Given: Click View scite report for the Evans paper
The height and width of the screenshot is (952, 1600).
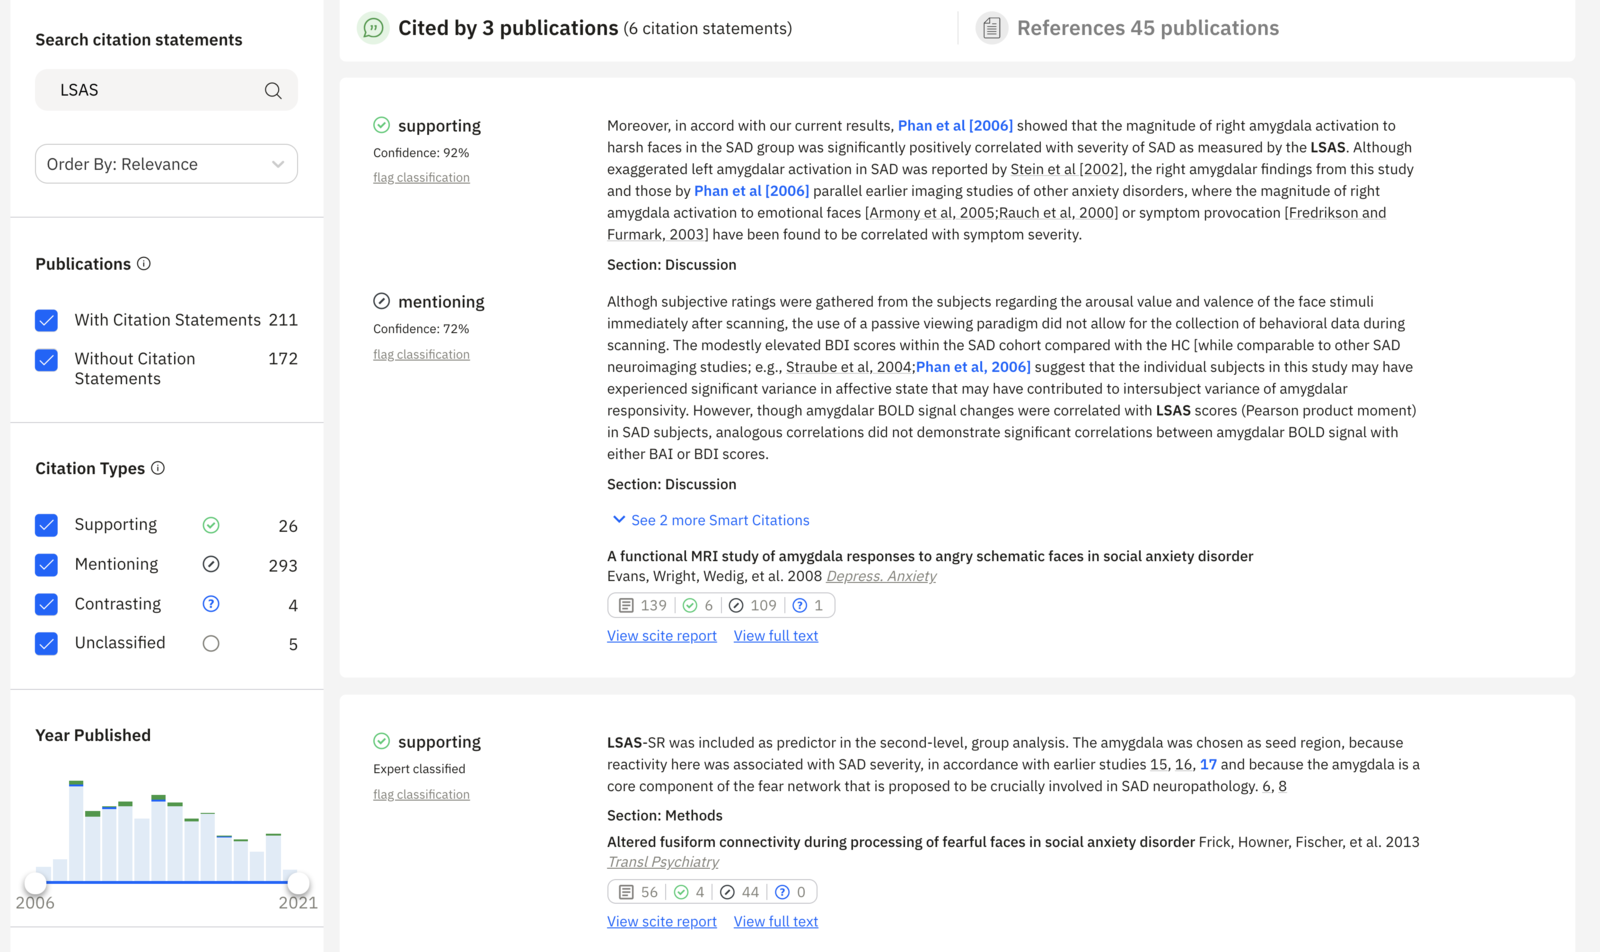Looking at the screenshot, I should 661,635.
